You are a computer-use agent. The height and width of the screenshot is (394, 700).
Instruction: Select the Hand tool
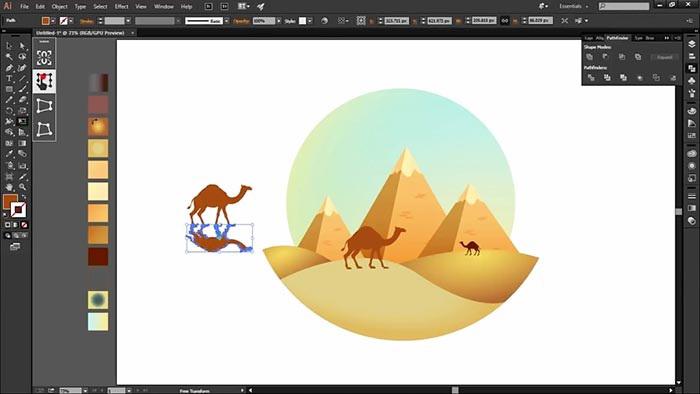click(x=9, y=187)
